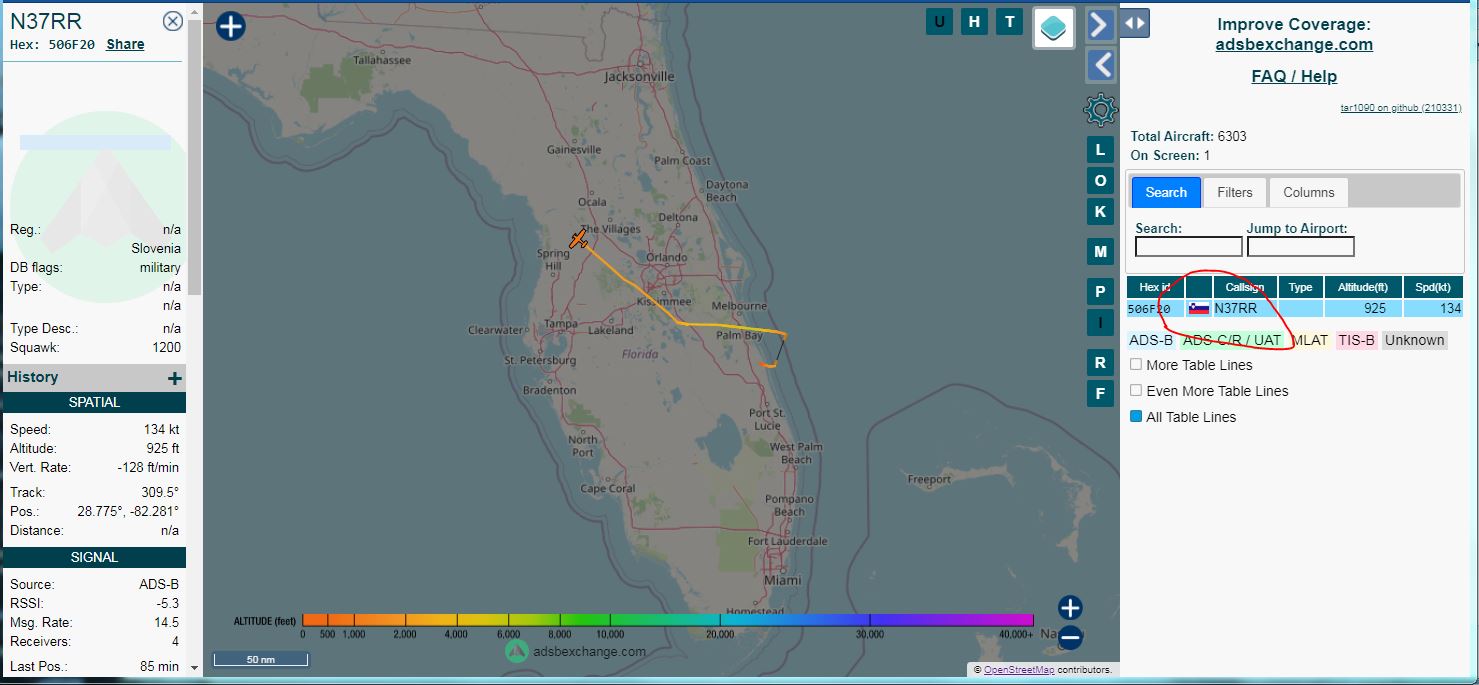Open the map layers selector

pyautogui.click(x=1053, y=28)
